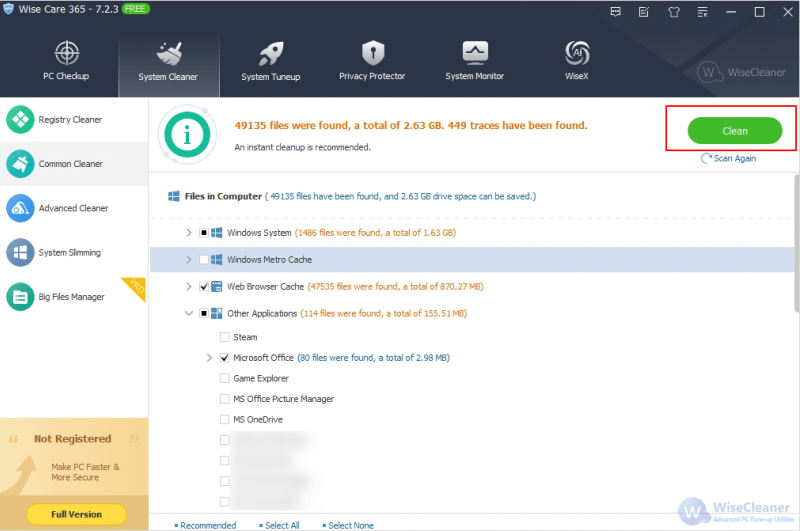Image resolution: width=800 pixels, height=531 pixels.
Task: Open the Privacy Protector shield icon
Action: click(x=373, y=53)
